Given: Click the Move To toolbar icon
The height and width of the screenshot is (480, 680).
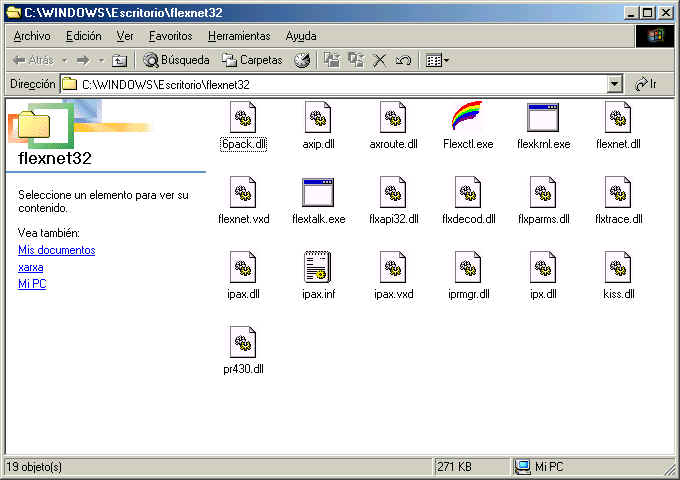Looking at the screenshot, I should click(x=332, y=60).
